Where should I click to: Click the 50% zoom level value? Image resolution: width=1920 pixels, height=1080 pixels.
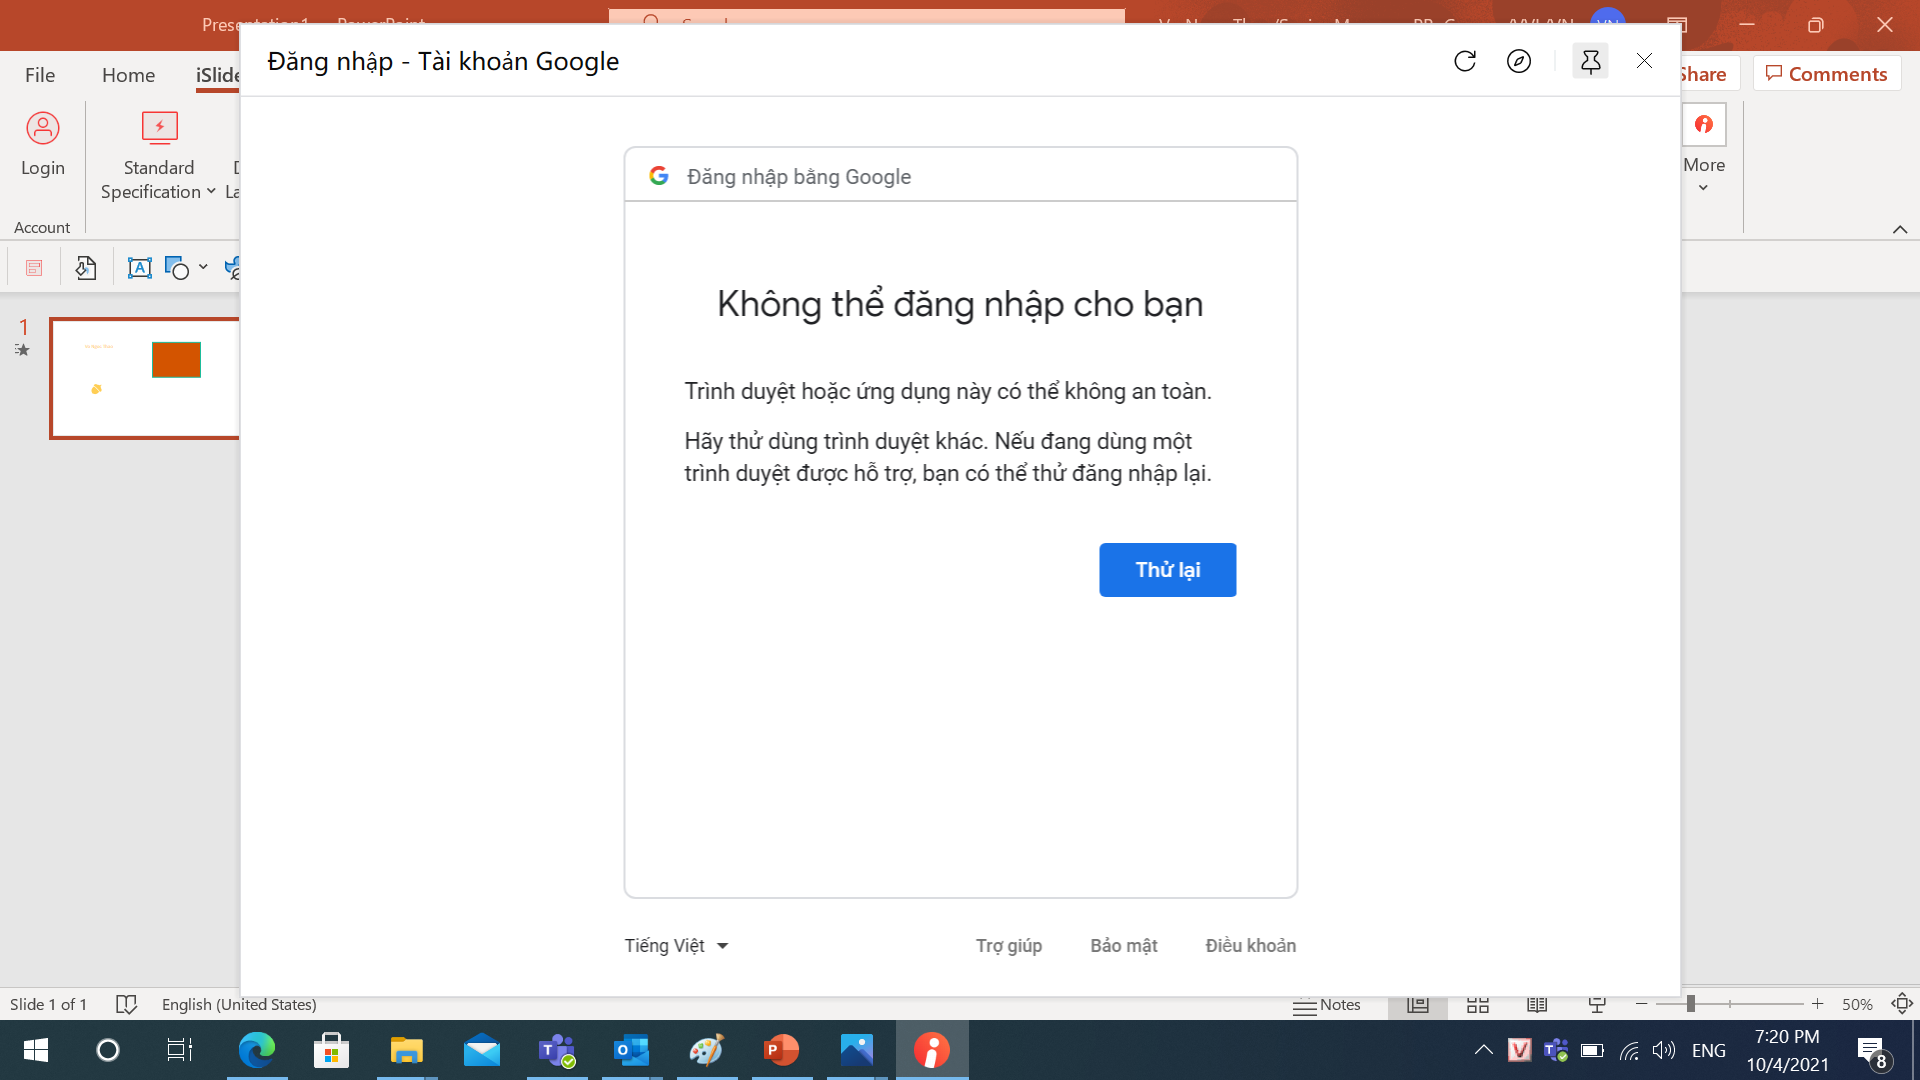click(x=1857, y=1004)
